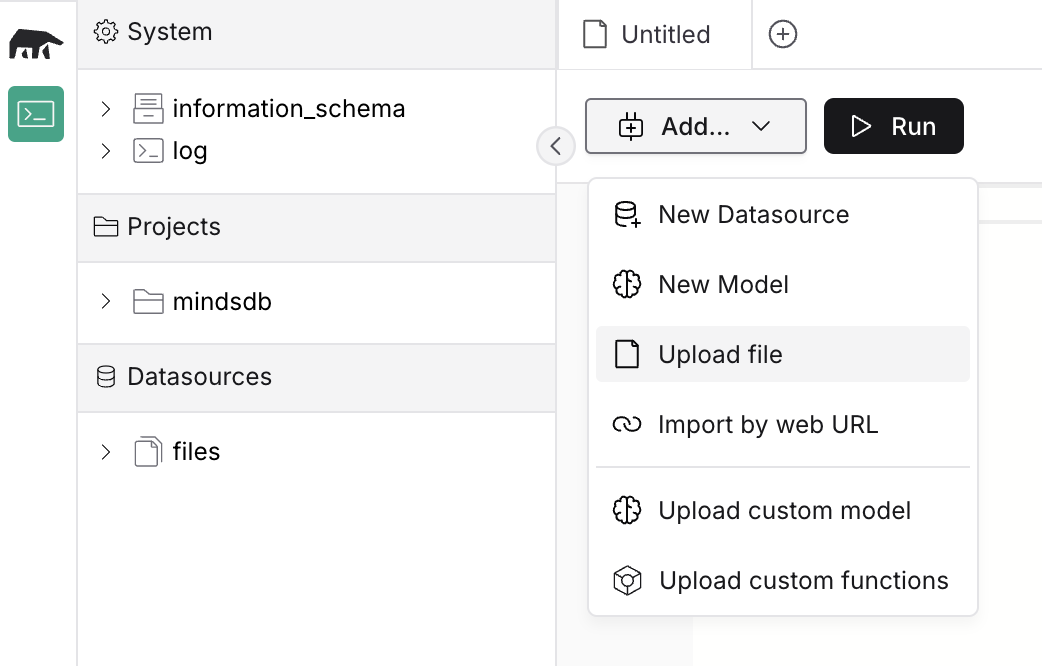Click the mindsdb project folder icon
Viewport: 1042px width, 666px height.
148,301
